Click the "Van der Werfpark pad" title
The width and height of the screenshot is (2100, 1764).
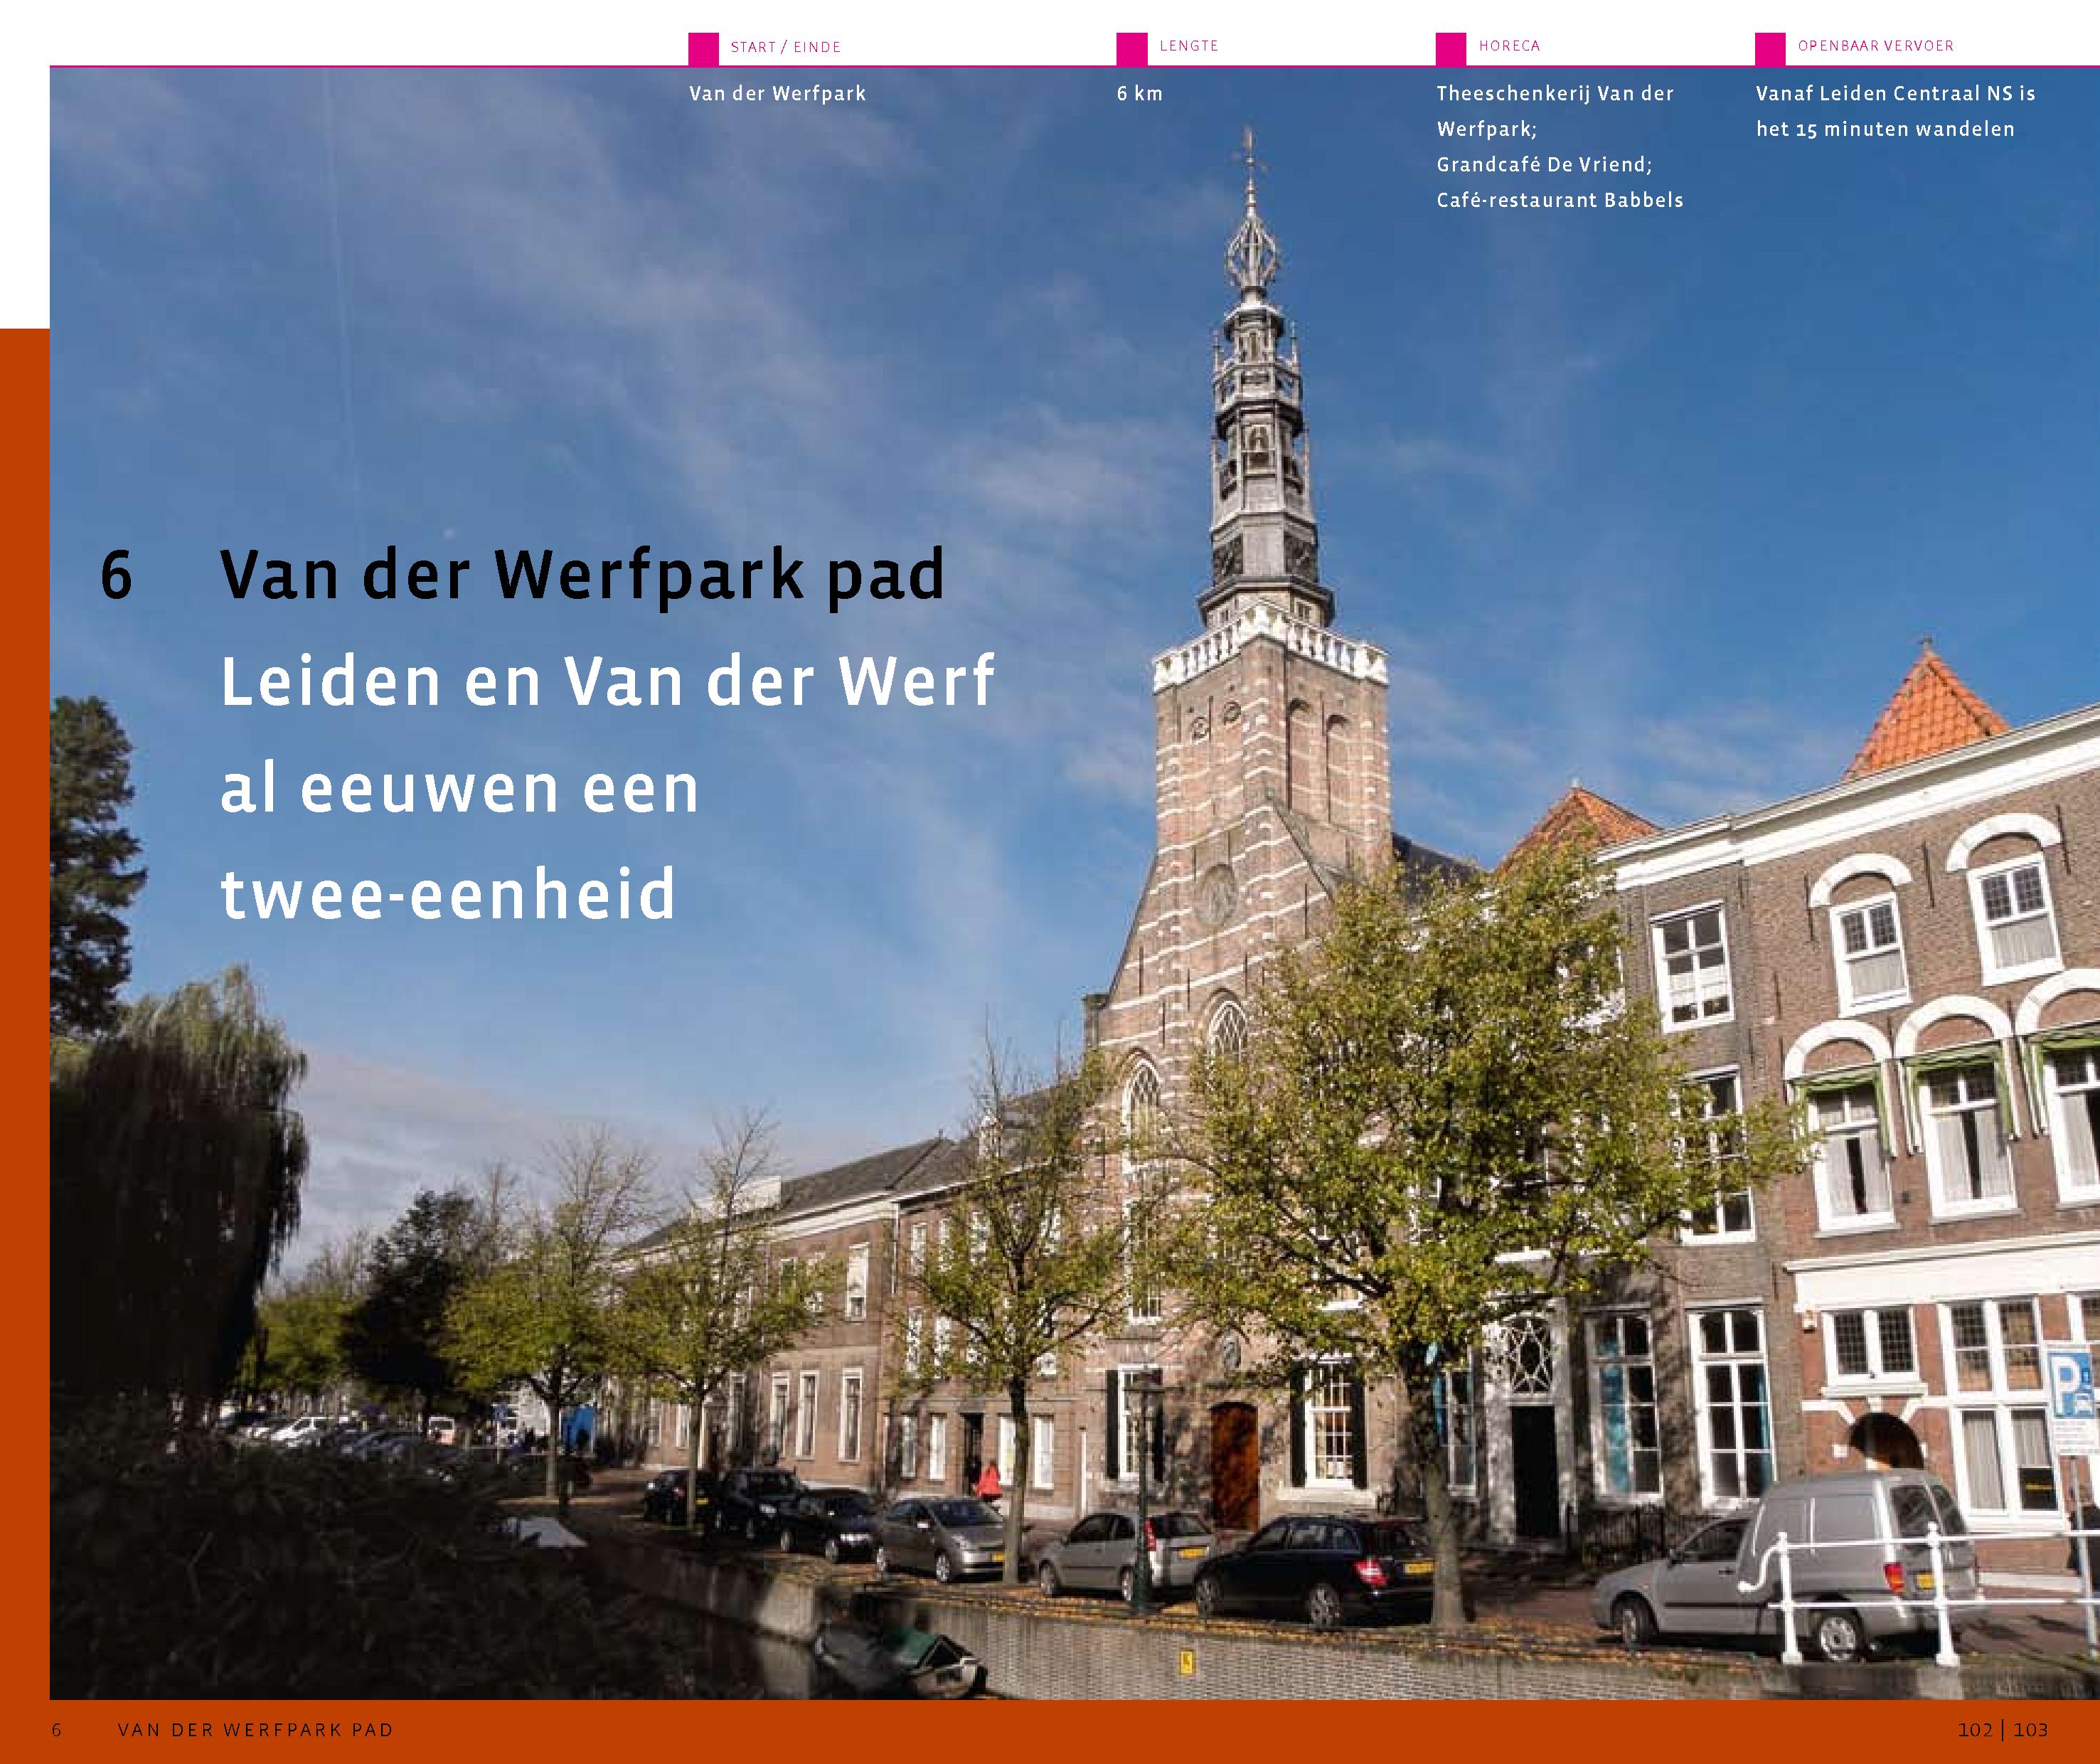(582, 575)
